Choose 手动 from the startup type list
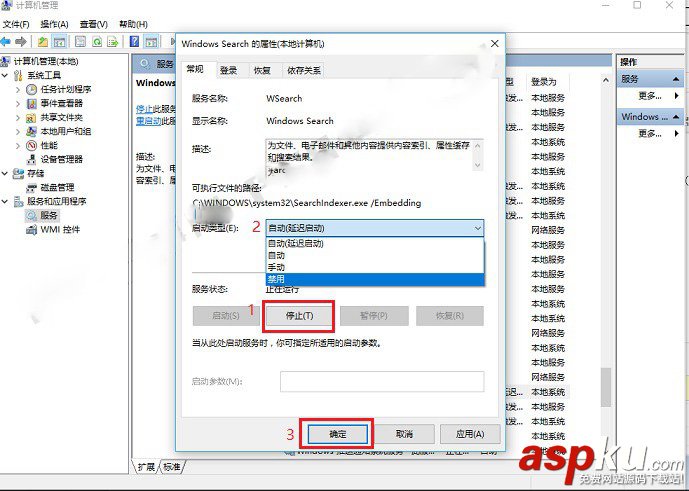This screenshot has width=689, height=491. click(x=375, y=267)
